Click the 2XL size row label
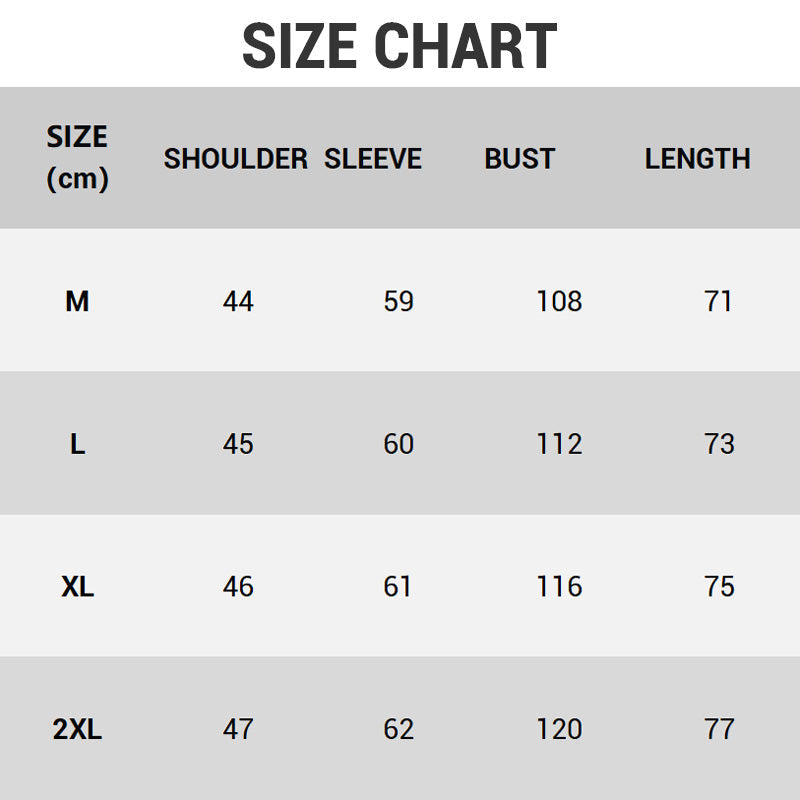 77,730
